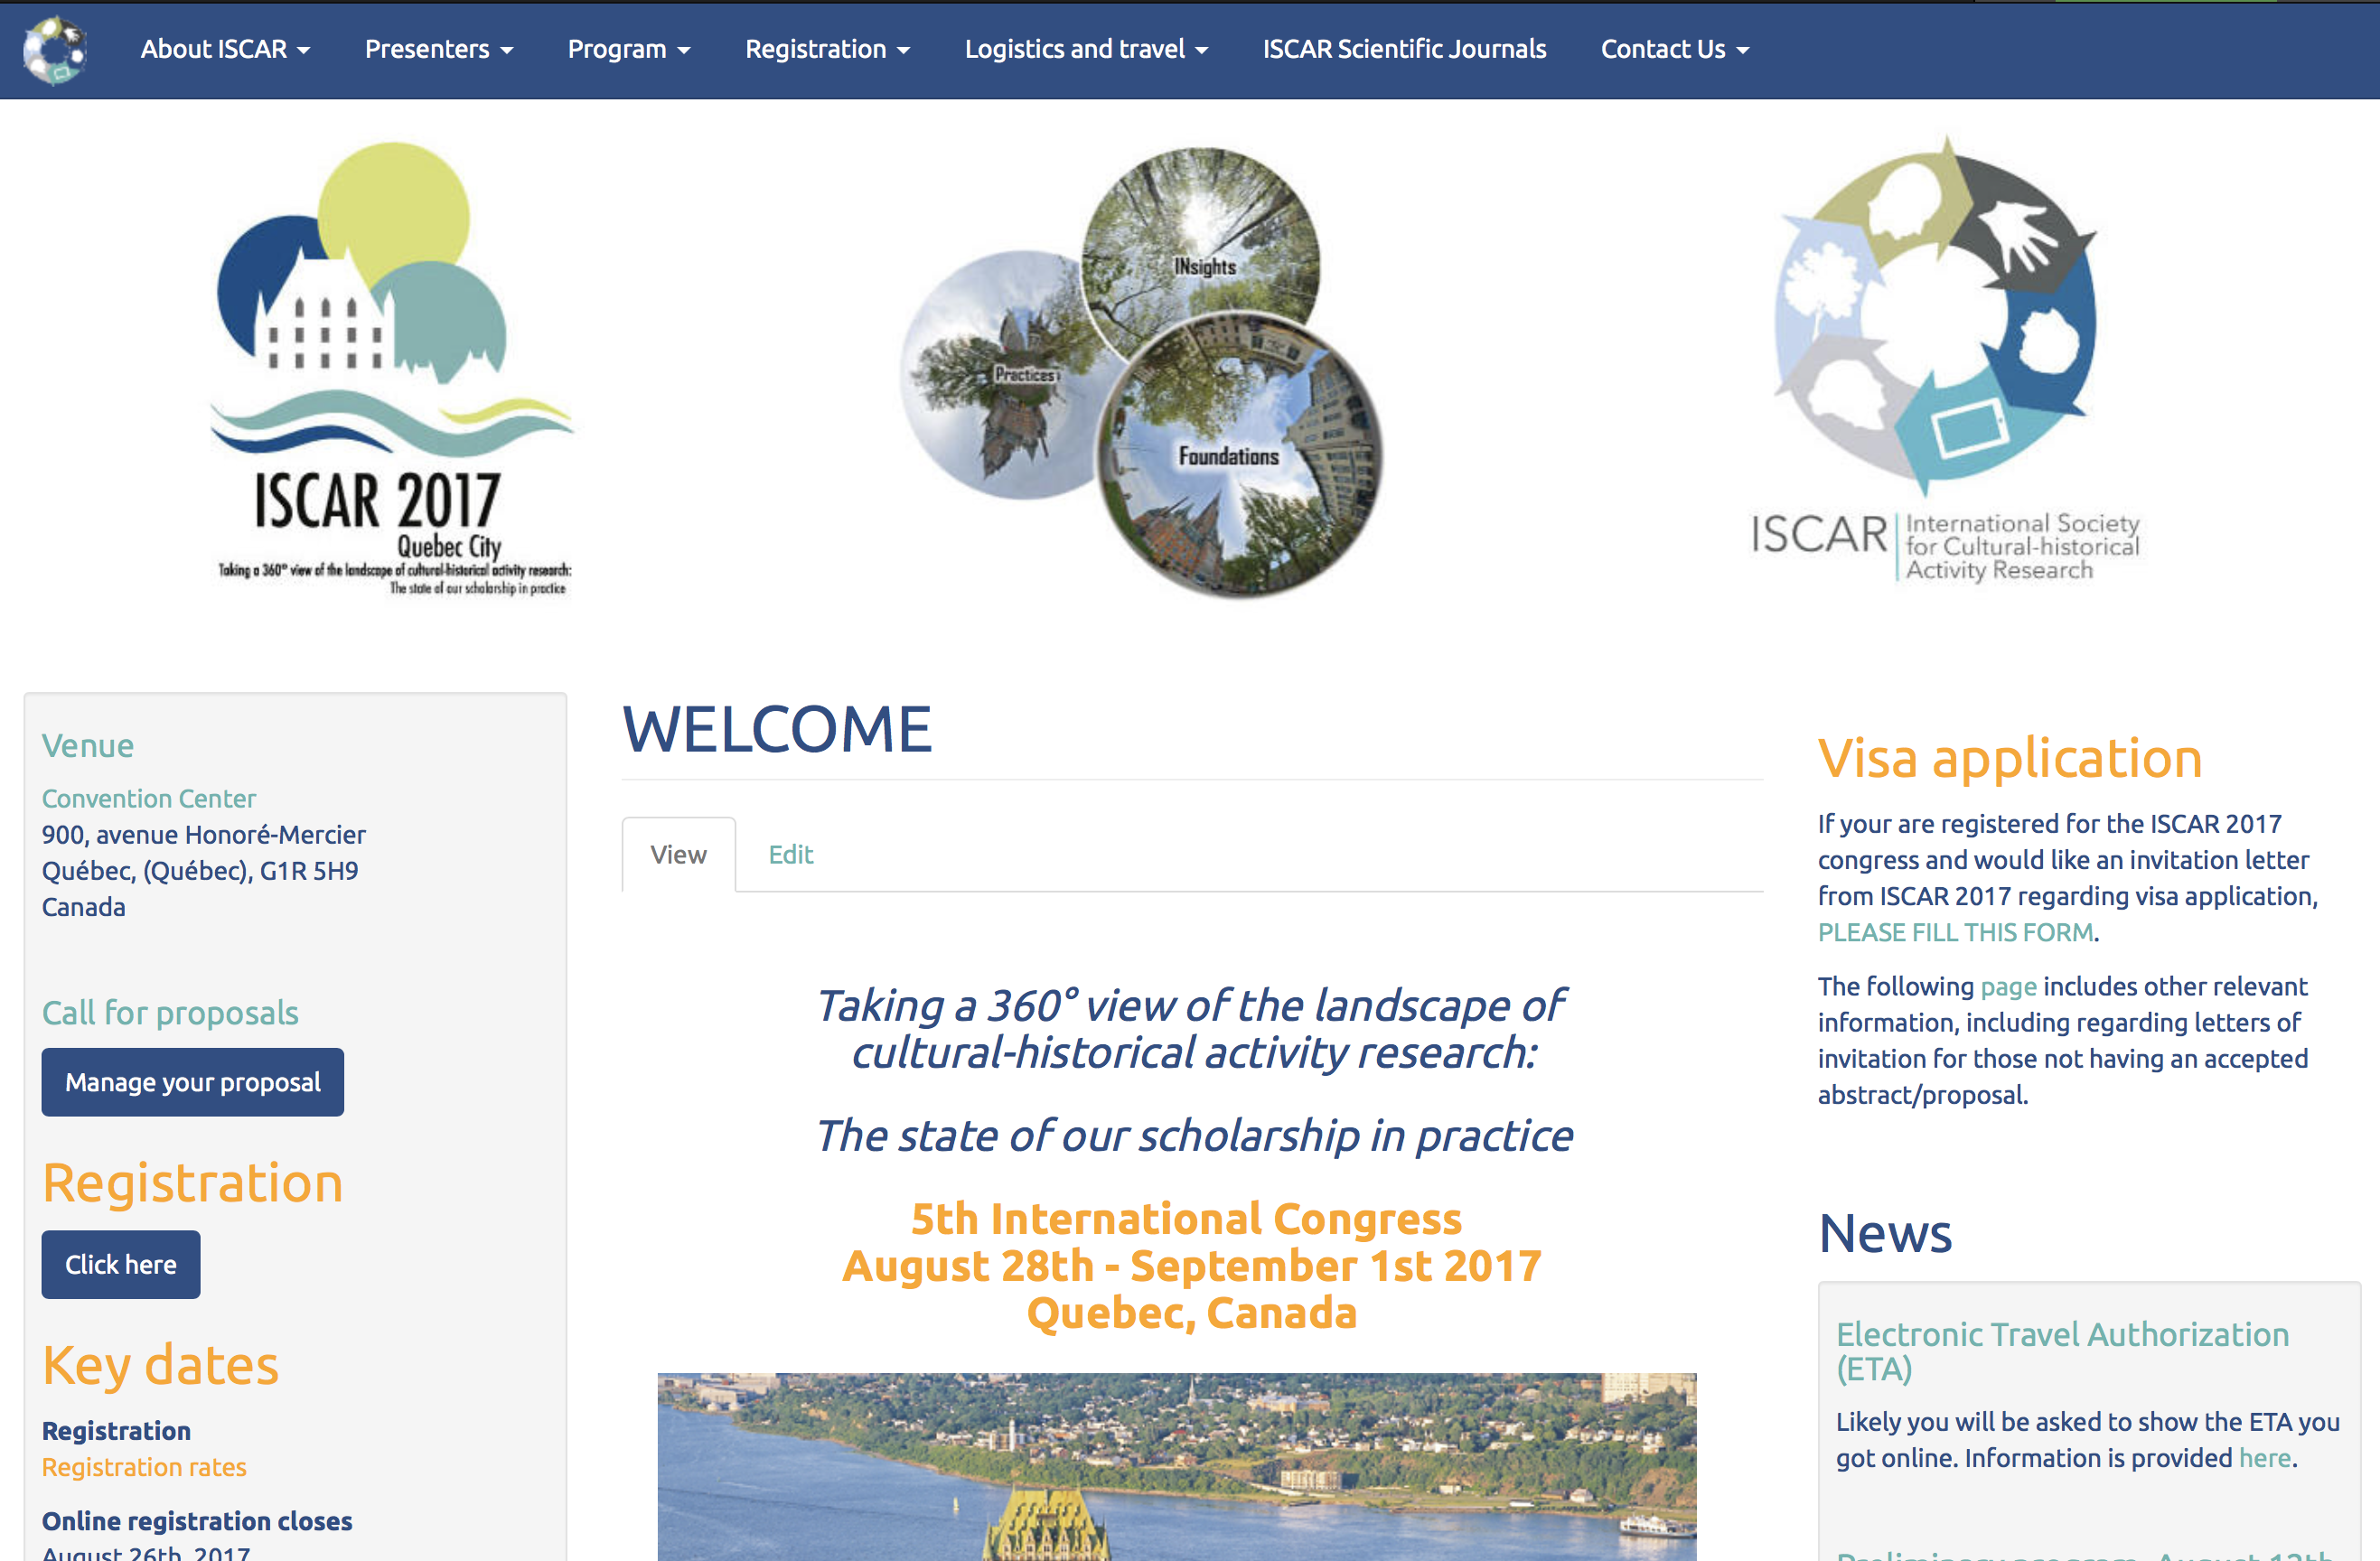Click the News section heading
Viewport: 2380px width, 1561px height.
coord(1885,1233)
